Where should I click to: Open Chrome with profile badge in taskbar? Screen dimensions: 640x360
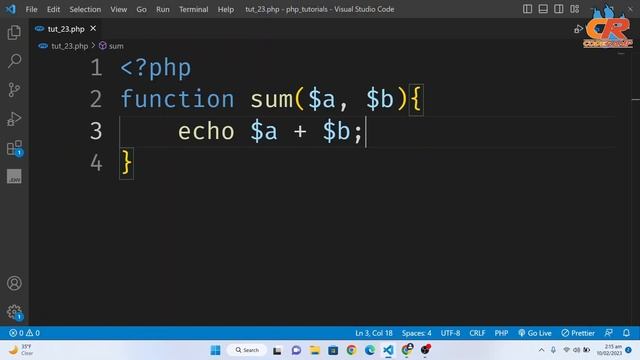tap(407, 350)
